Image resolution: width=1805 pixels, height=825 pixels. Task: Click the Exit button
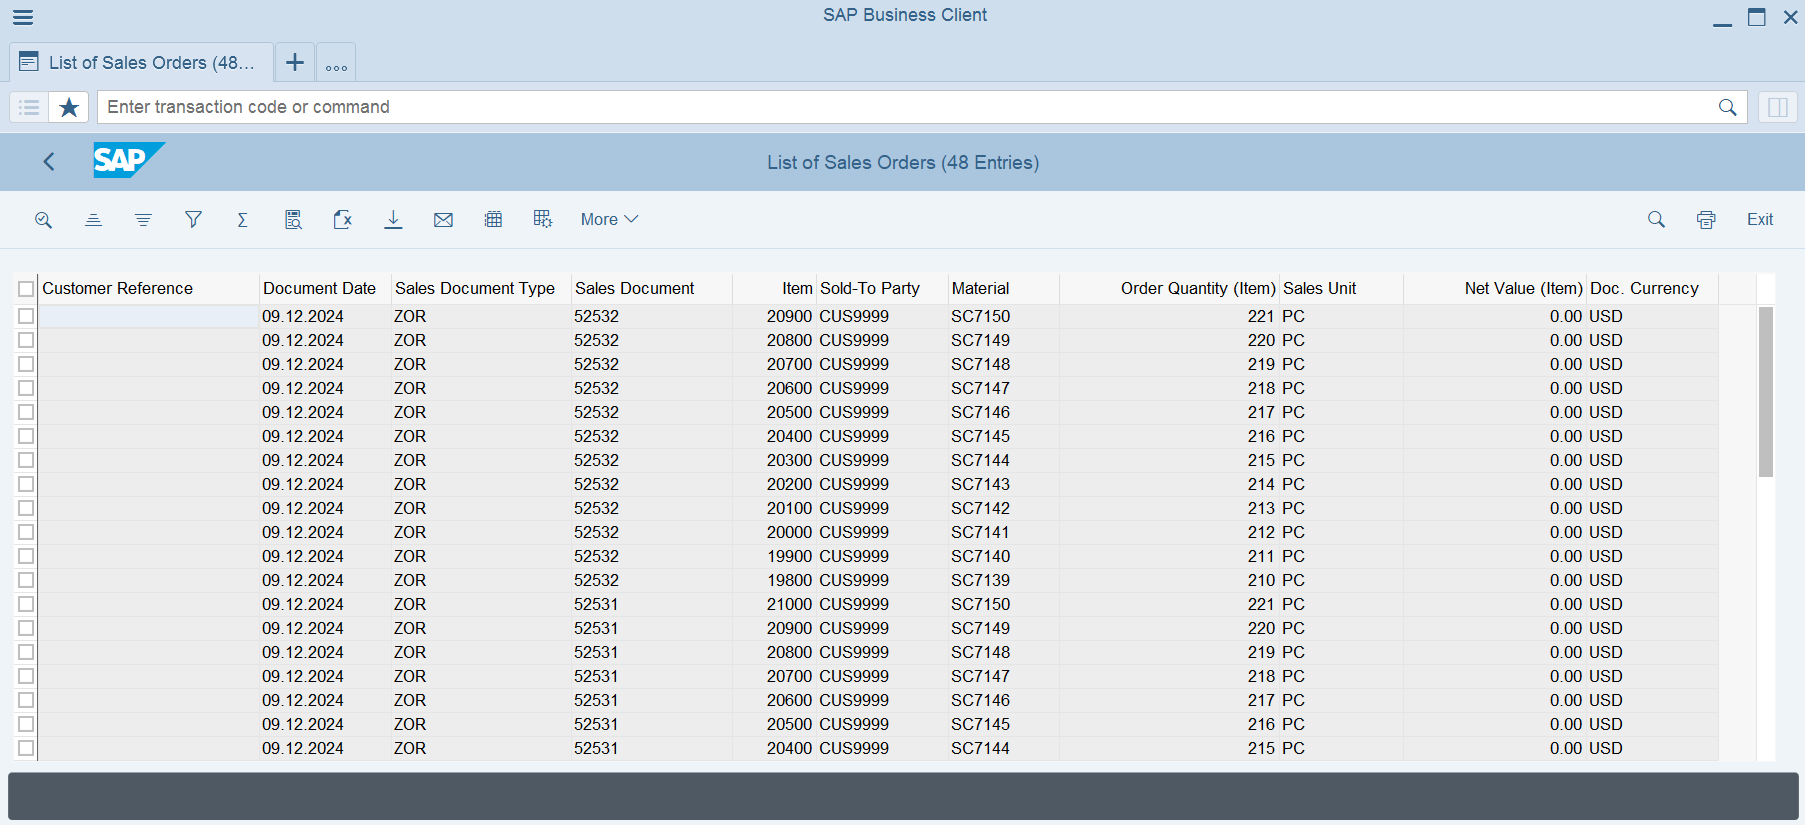[x=1760, y=220]
